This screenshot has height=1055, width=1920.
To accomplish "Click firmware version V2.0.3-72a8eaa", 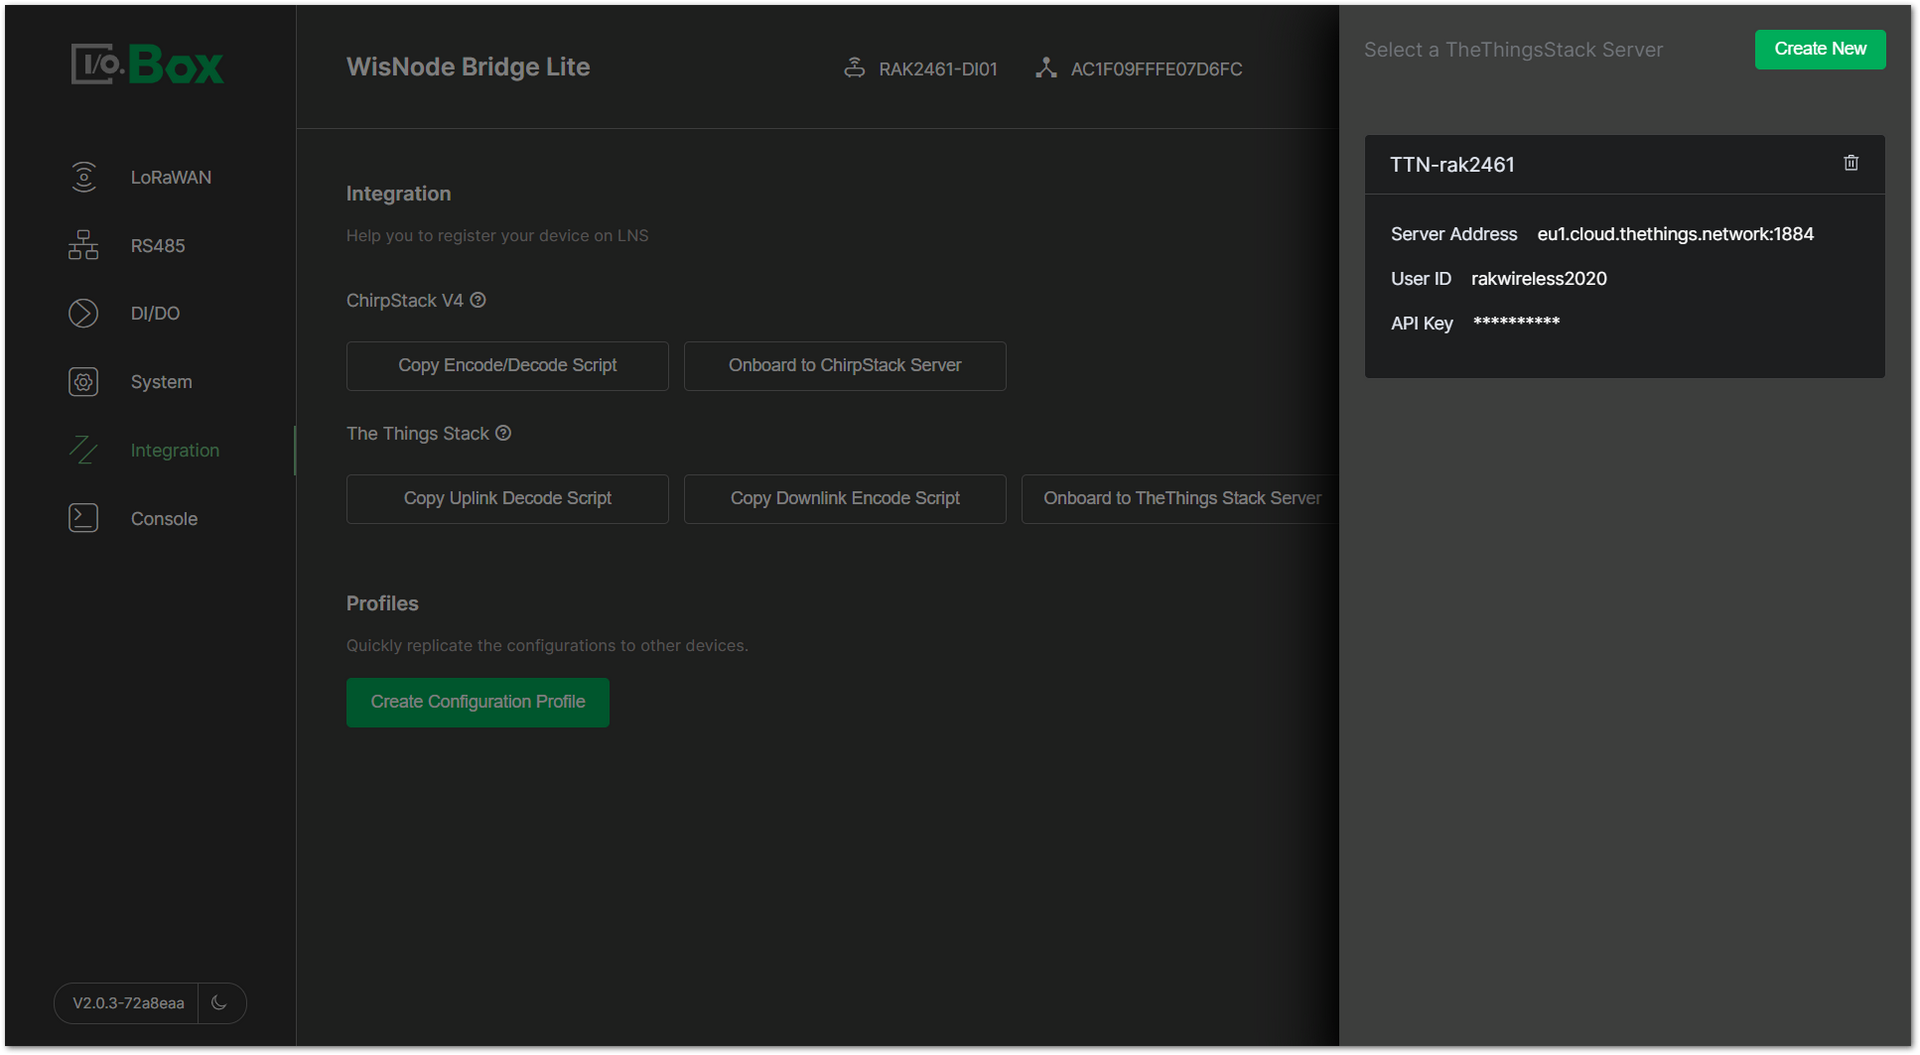I will 128,1003.
